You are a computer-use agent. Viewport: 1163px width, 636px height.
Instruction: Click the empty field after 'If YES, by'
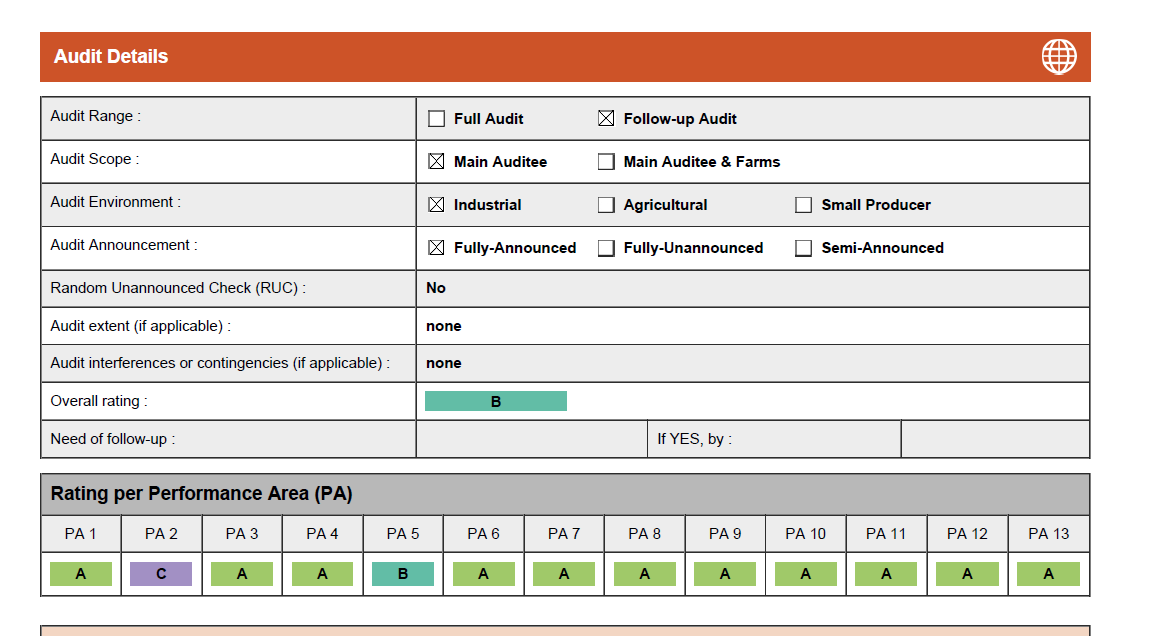tap(995, 439)
